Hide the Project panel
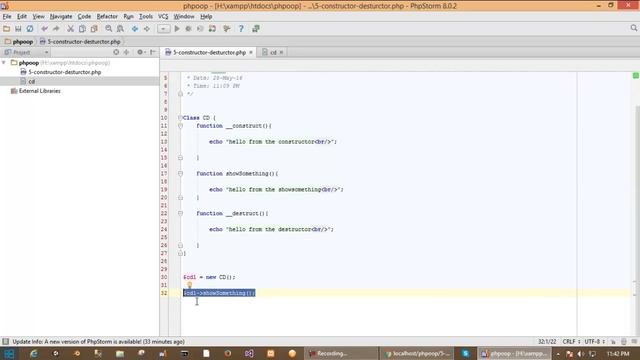Viewport: 640px width, 360px height. (153, 52)
